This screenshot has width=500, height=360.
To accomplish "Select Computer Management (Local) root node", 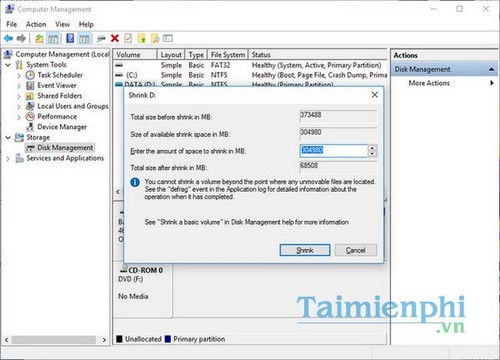I will click(x=62, y=54).
